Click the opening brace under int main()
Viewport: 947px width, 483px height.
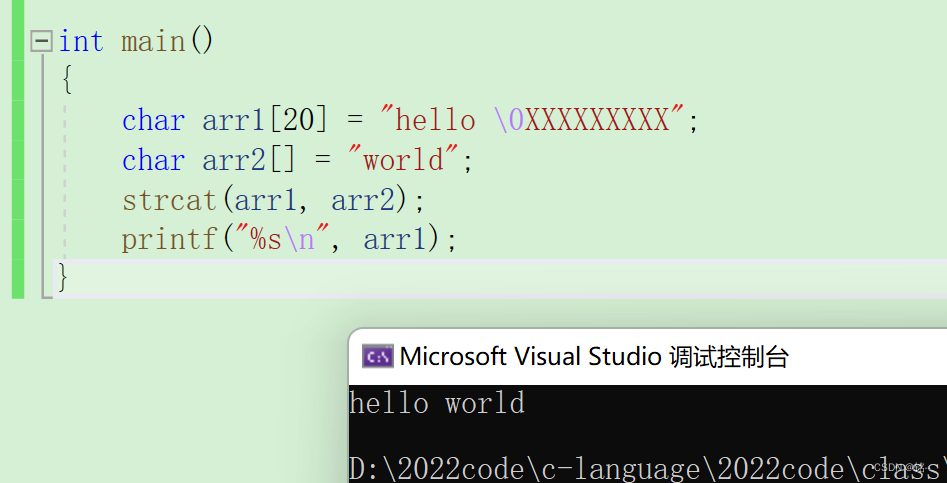click(67, 80)
